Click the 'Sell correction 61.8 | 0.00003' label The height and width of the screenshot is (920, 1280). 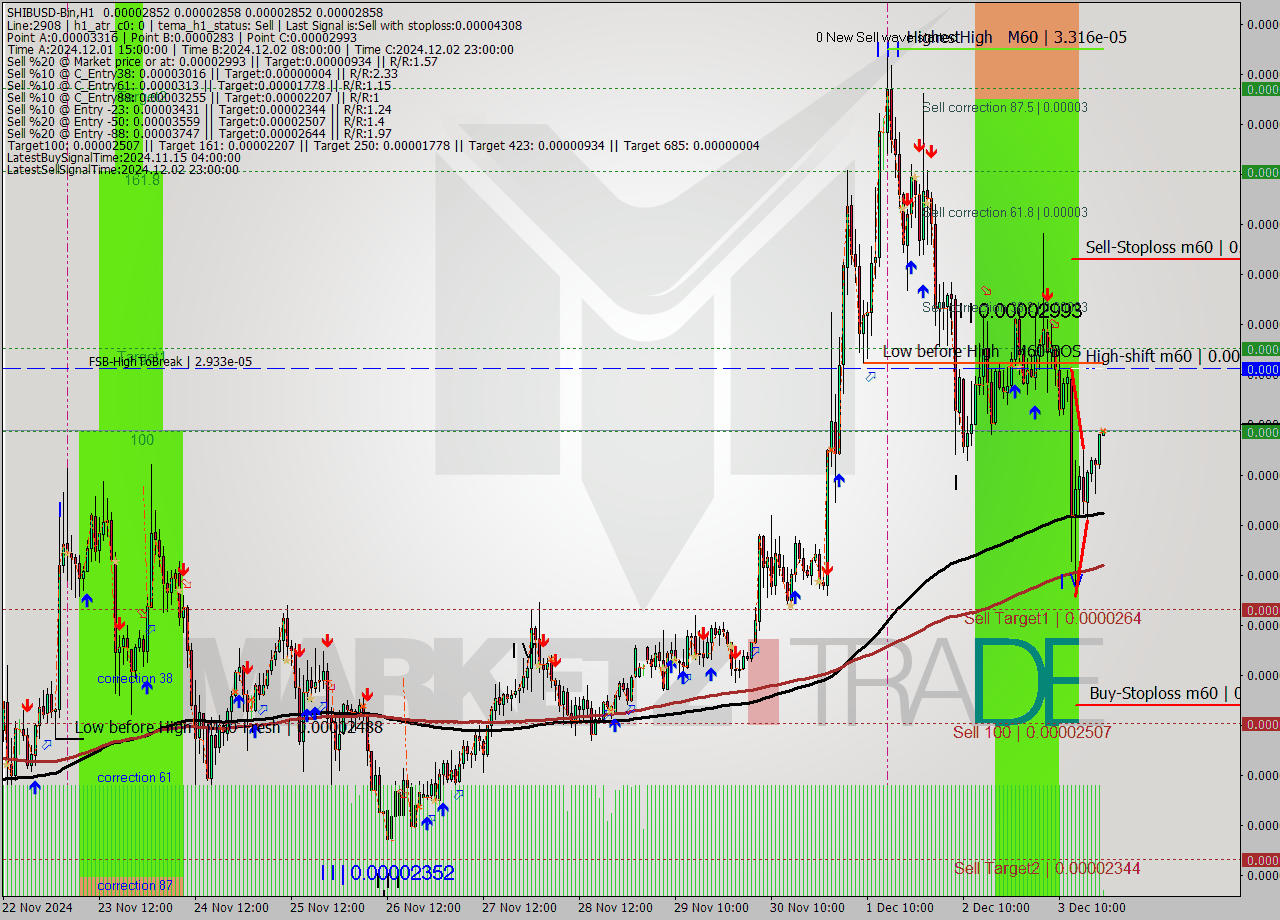tap(1005, 212)
